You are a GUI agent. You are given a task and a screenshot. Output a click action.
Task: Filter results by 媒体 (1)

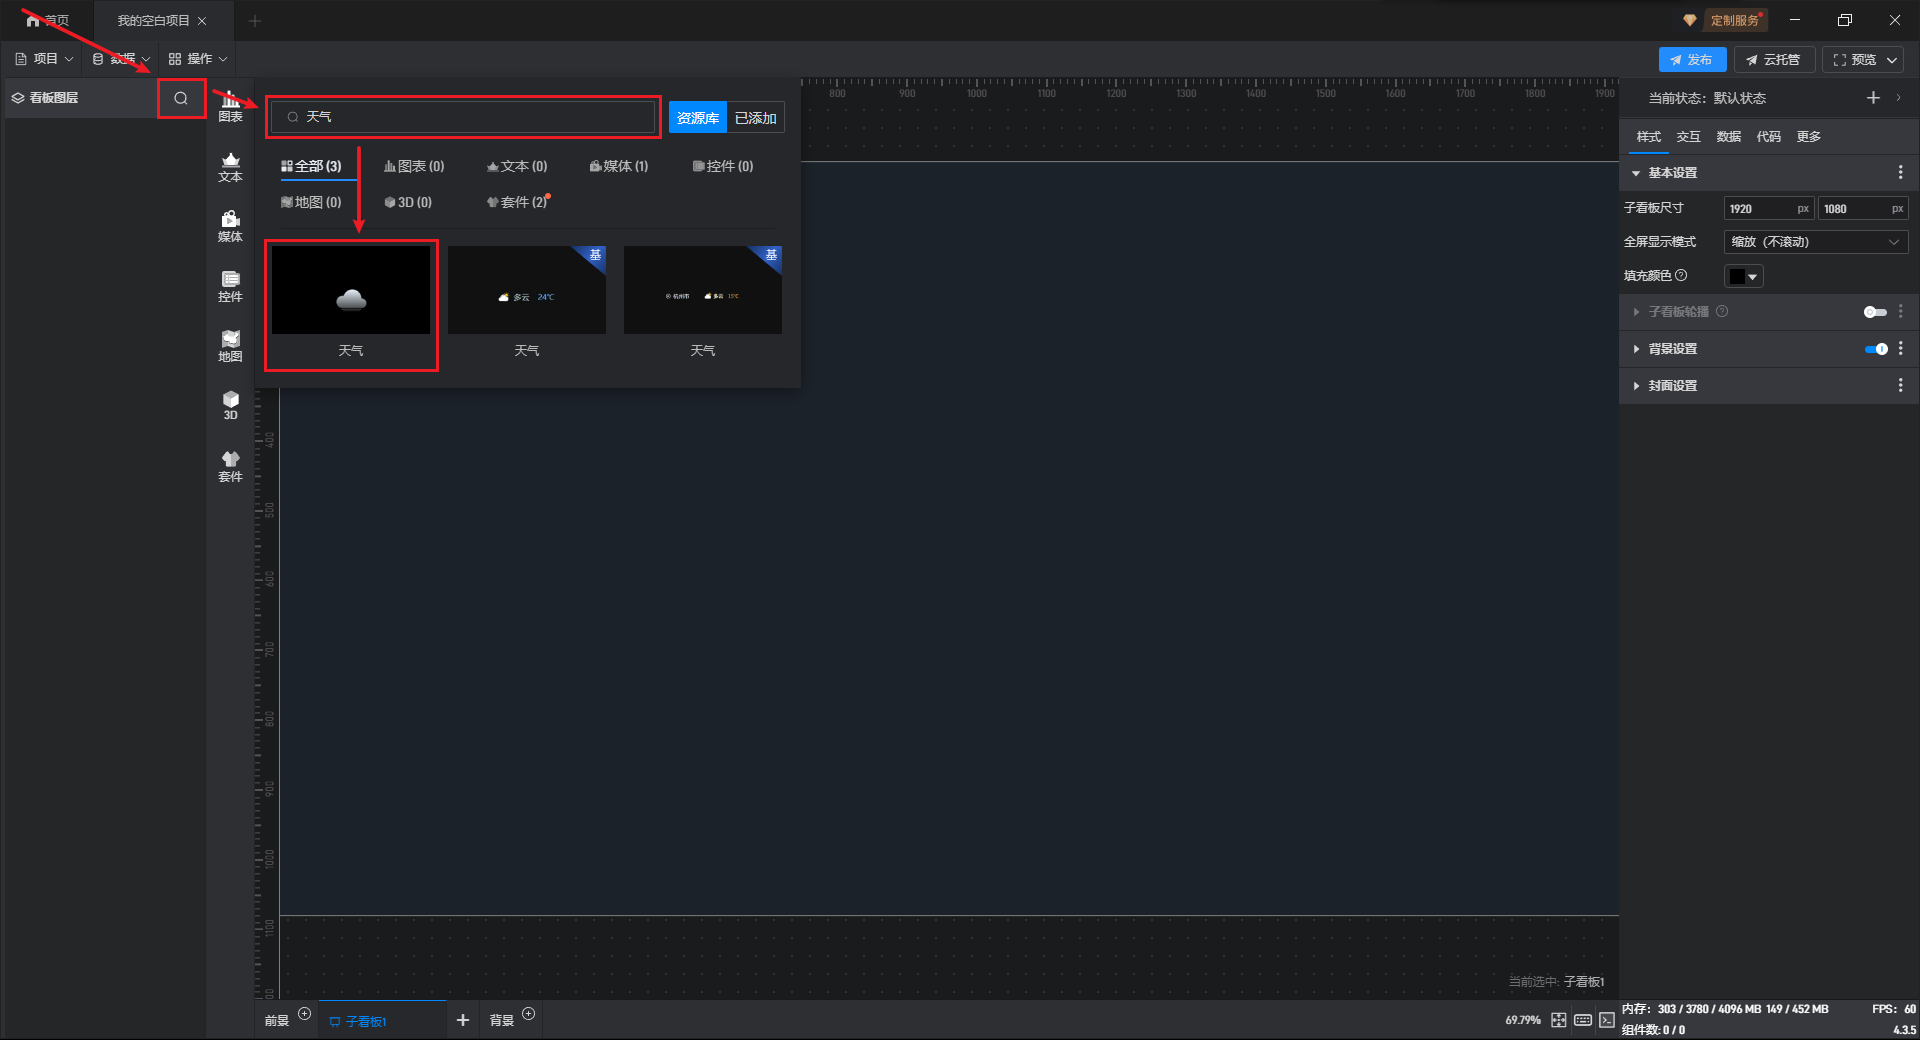[619, 166]
